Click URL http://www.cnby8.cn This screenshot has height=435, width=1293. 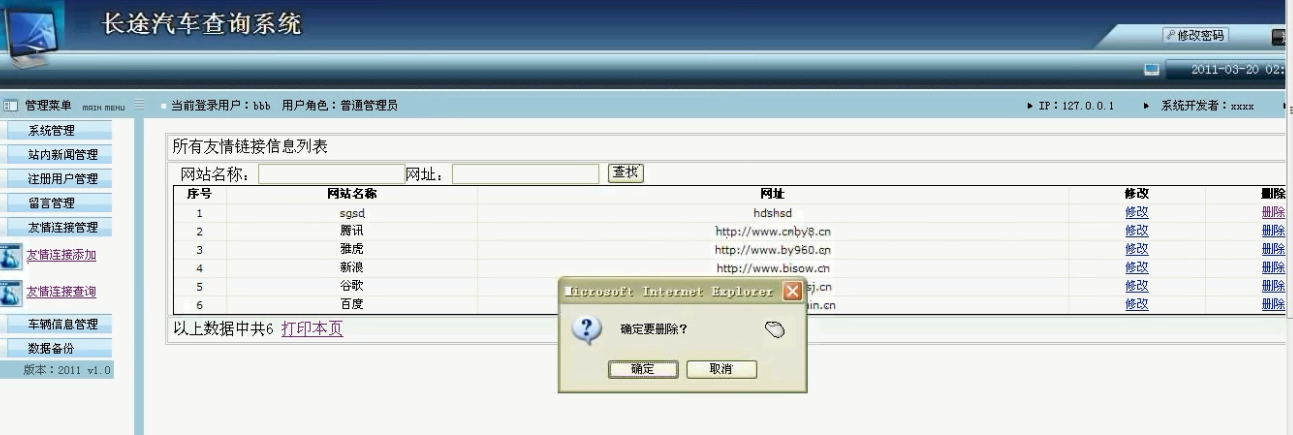click(x=773, y=231)
